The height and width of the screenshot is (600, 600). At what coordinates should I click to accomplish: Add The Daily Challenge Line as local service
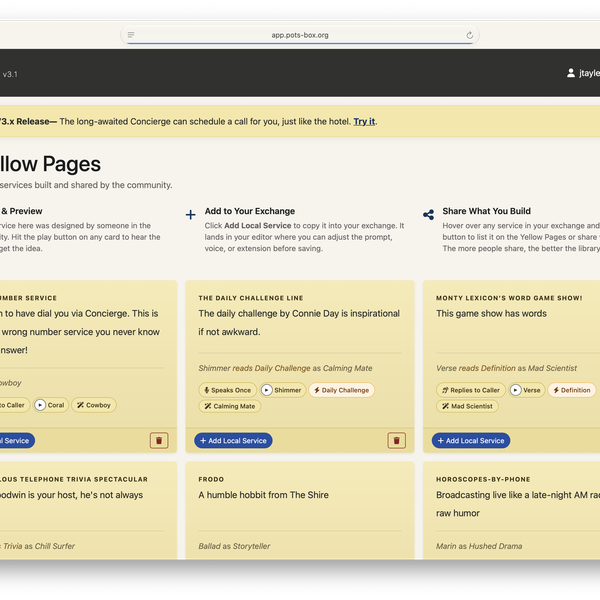[x=233, y=440]
